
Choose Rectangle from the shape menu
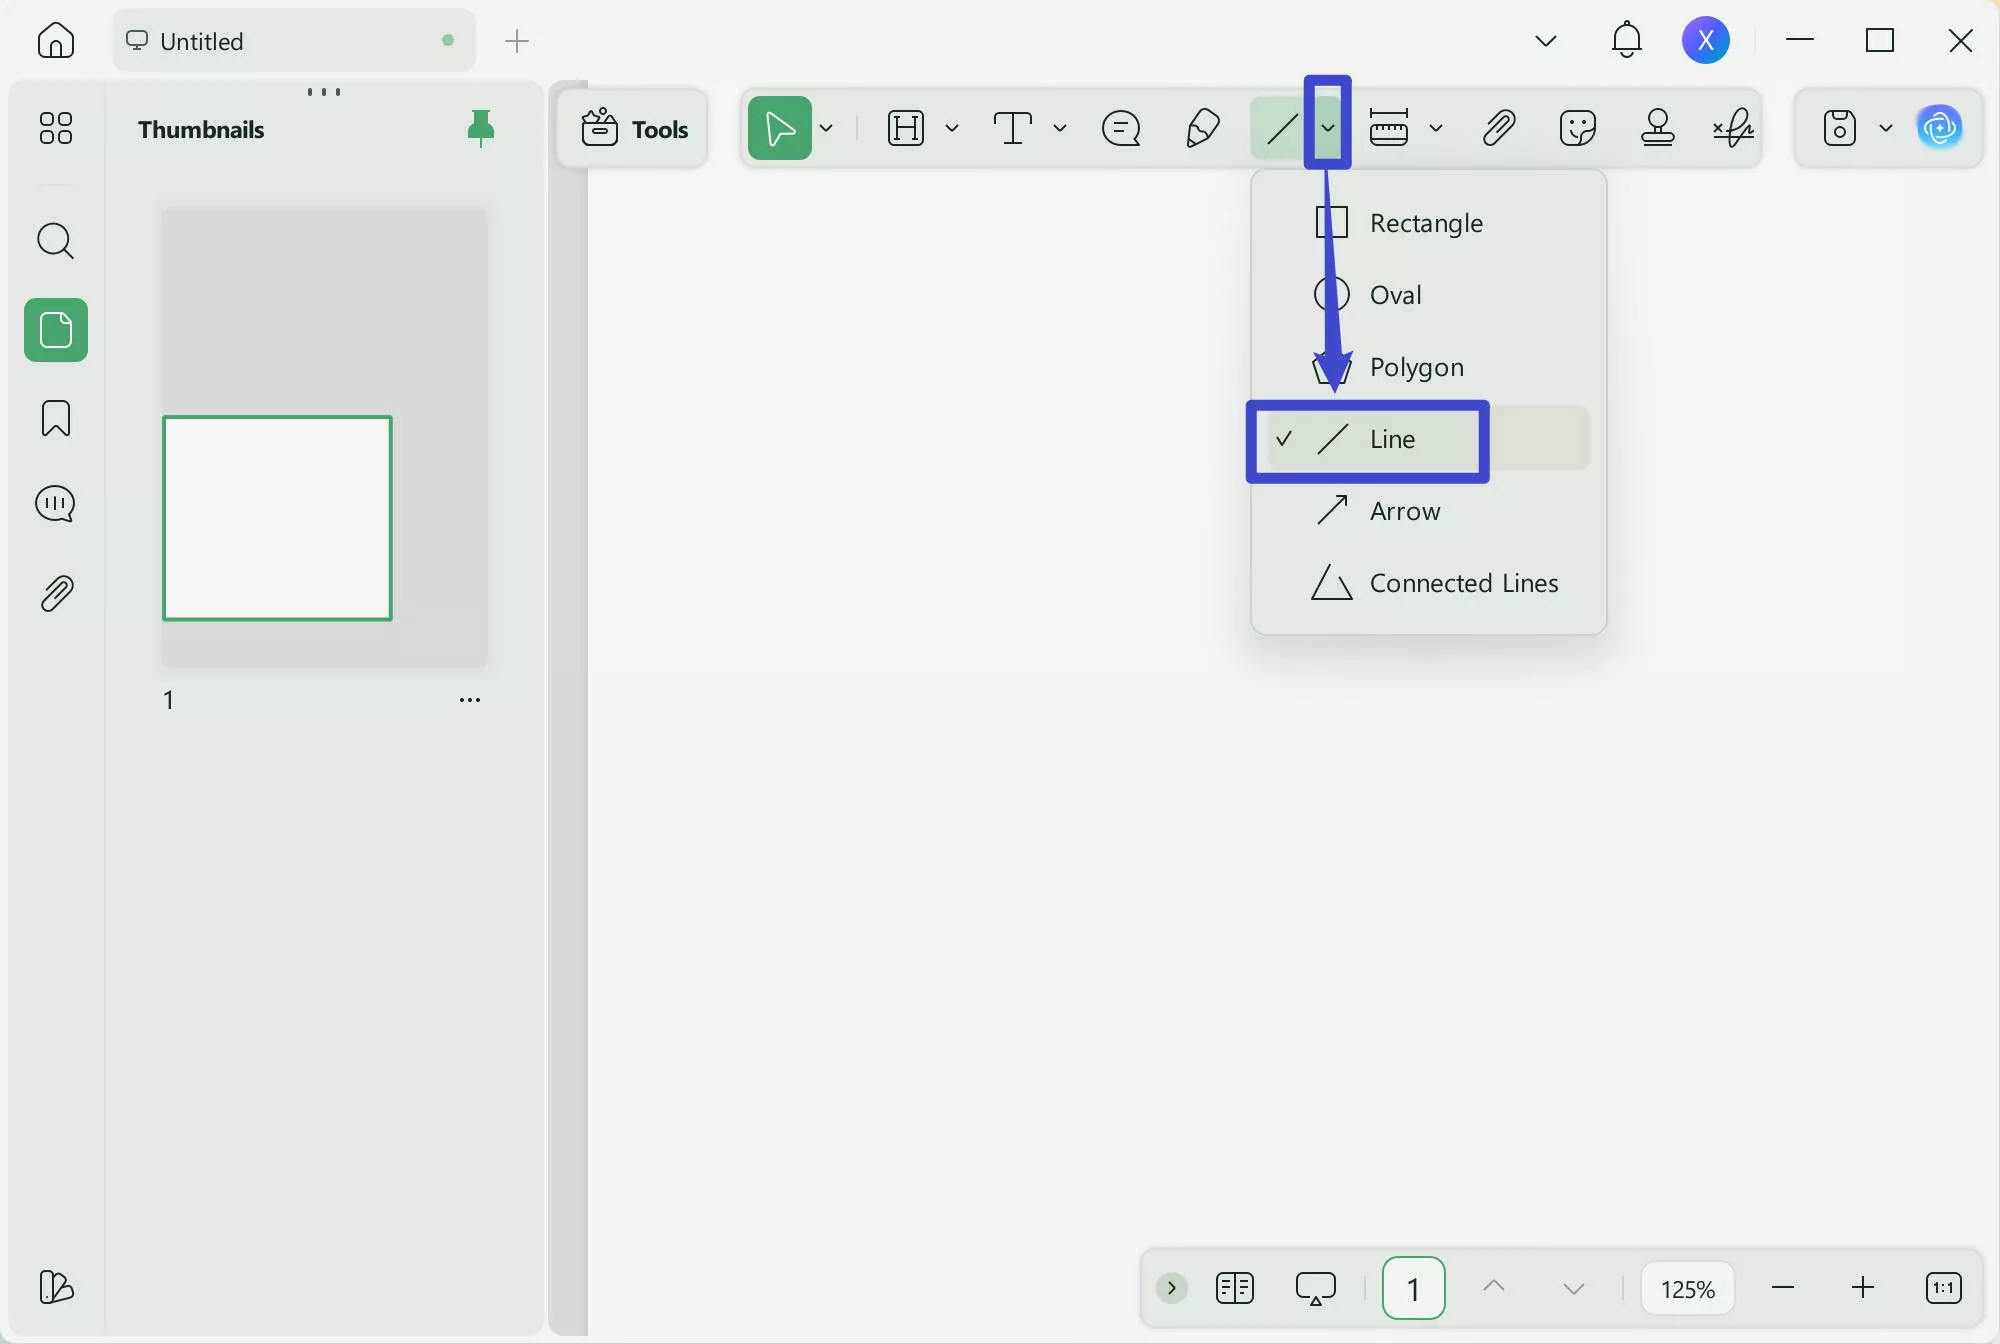pyautogui.click(x=1425, y=223)
